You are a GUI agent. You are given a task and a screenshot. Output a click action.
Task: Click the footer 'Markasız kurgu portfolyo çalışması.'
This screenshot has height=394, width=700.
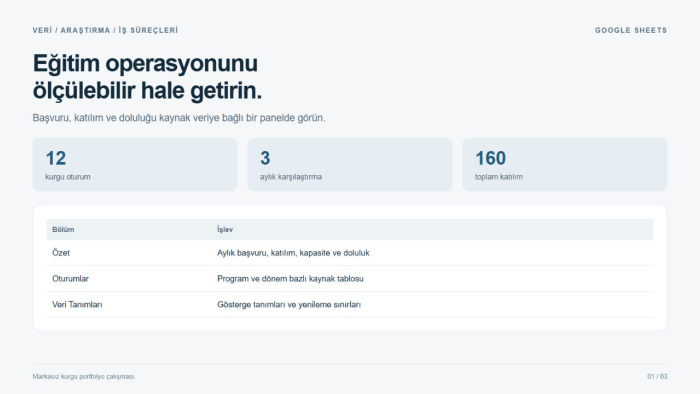click(84, 377)
